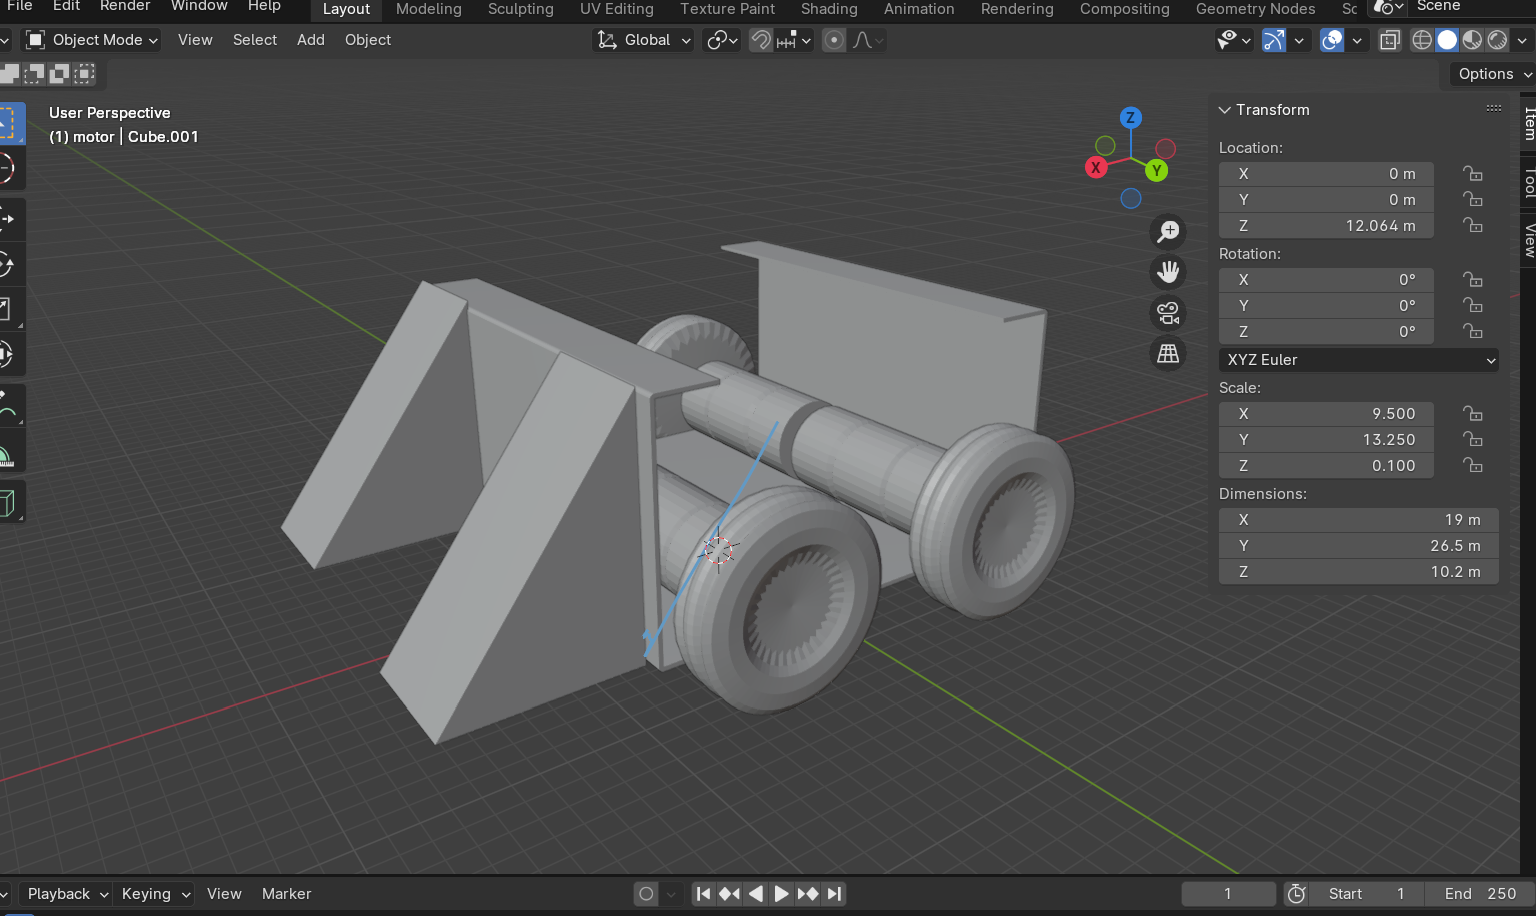Click the Scale Z value field
This screenshot has width=1536, height=916.
[x=1326, y=466]
